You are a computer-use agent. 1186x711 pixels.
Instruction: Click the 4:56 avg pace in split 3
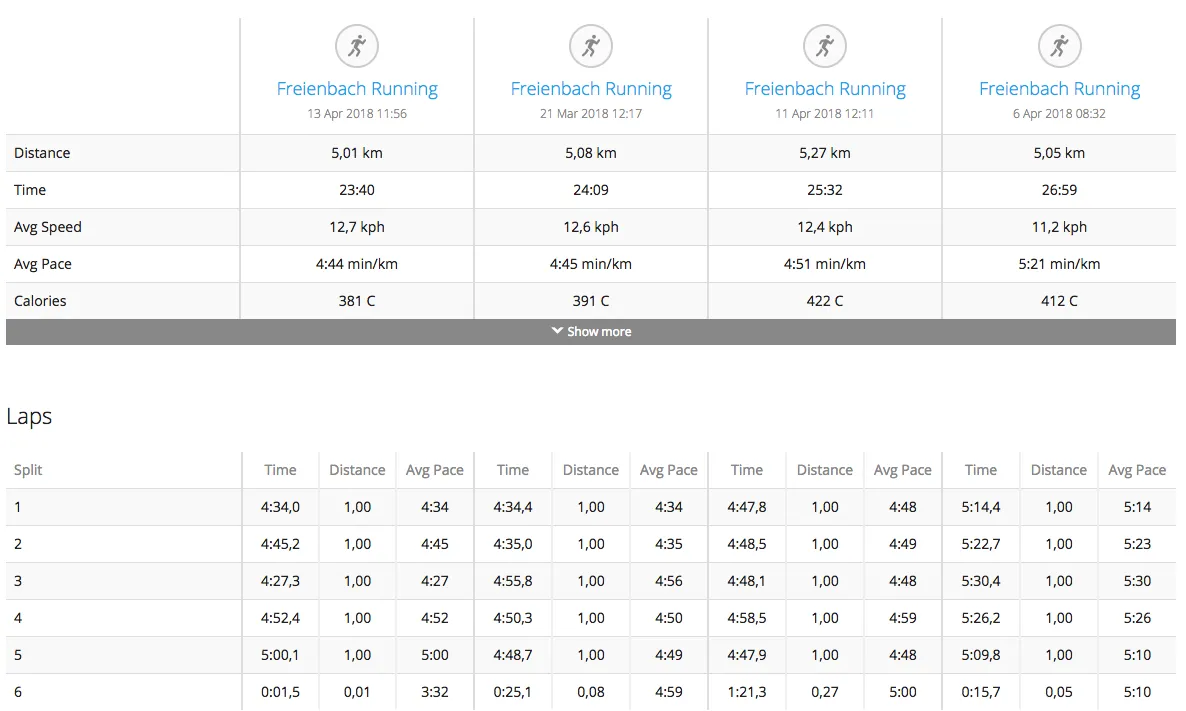[669, 581]
